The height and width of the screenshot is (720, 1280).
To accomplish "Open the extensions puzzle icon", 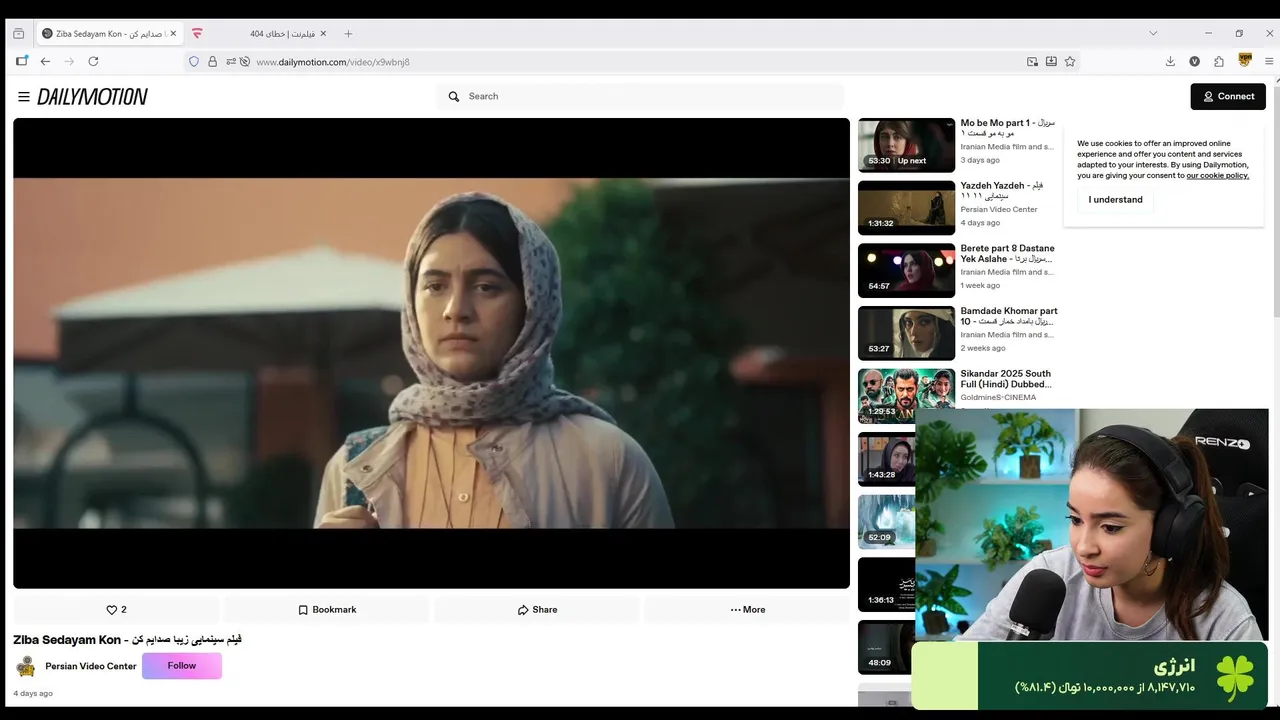I will (1219, 62).
